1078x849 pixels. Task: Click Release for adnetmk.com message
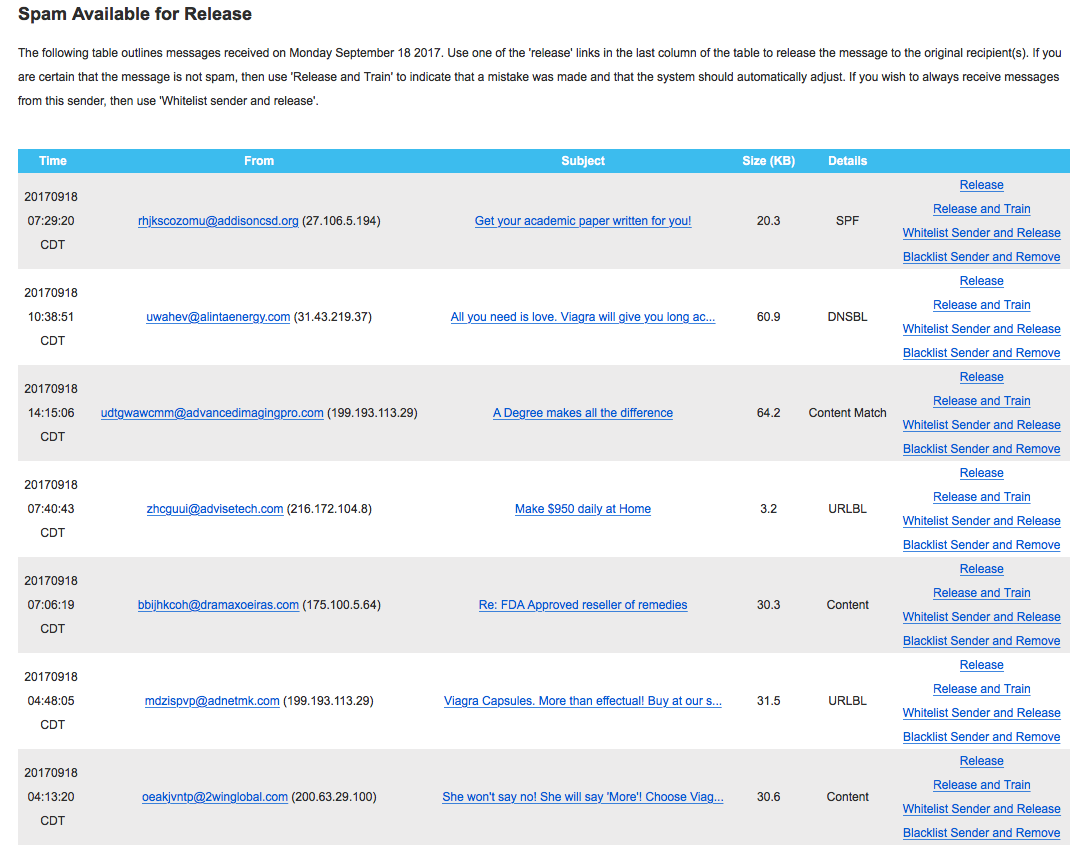click(981, 666)
